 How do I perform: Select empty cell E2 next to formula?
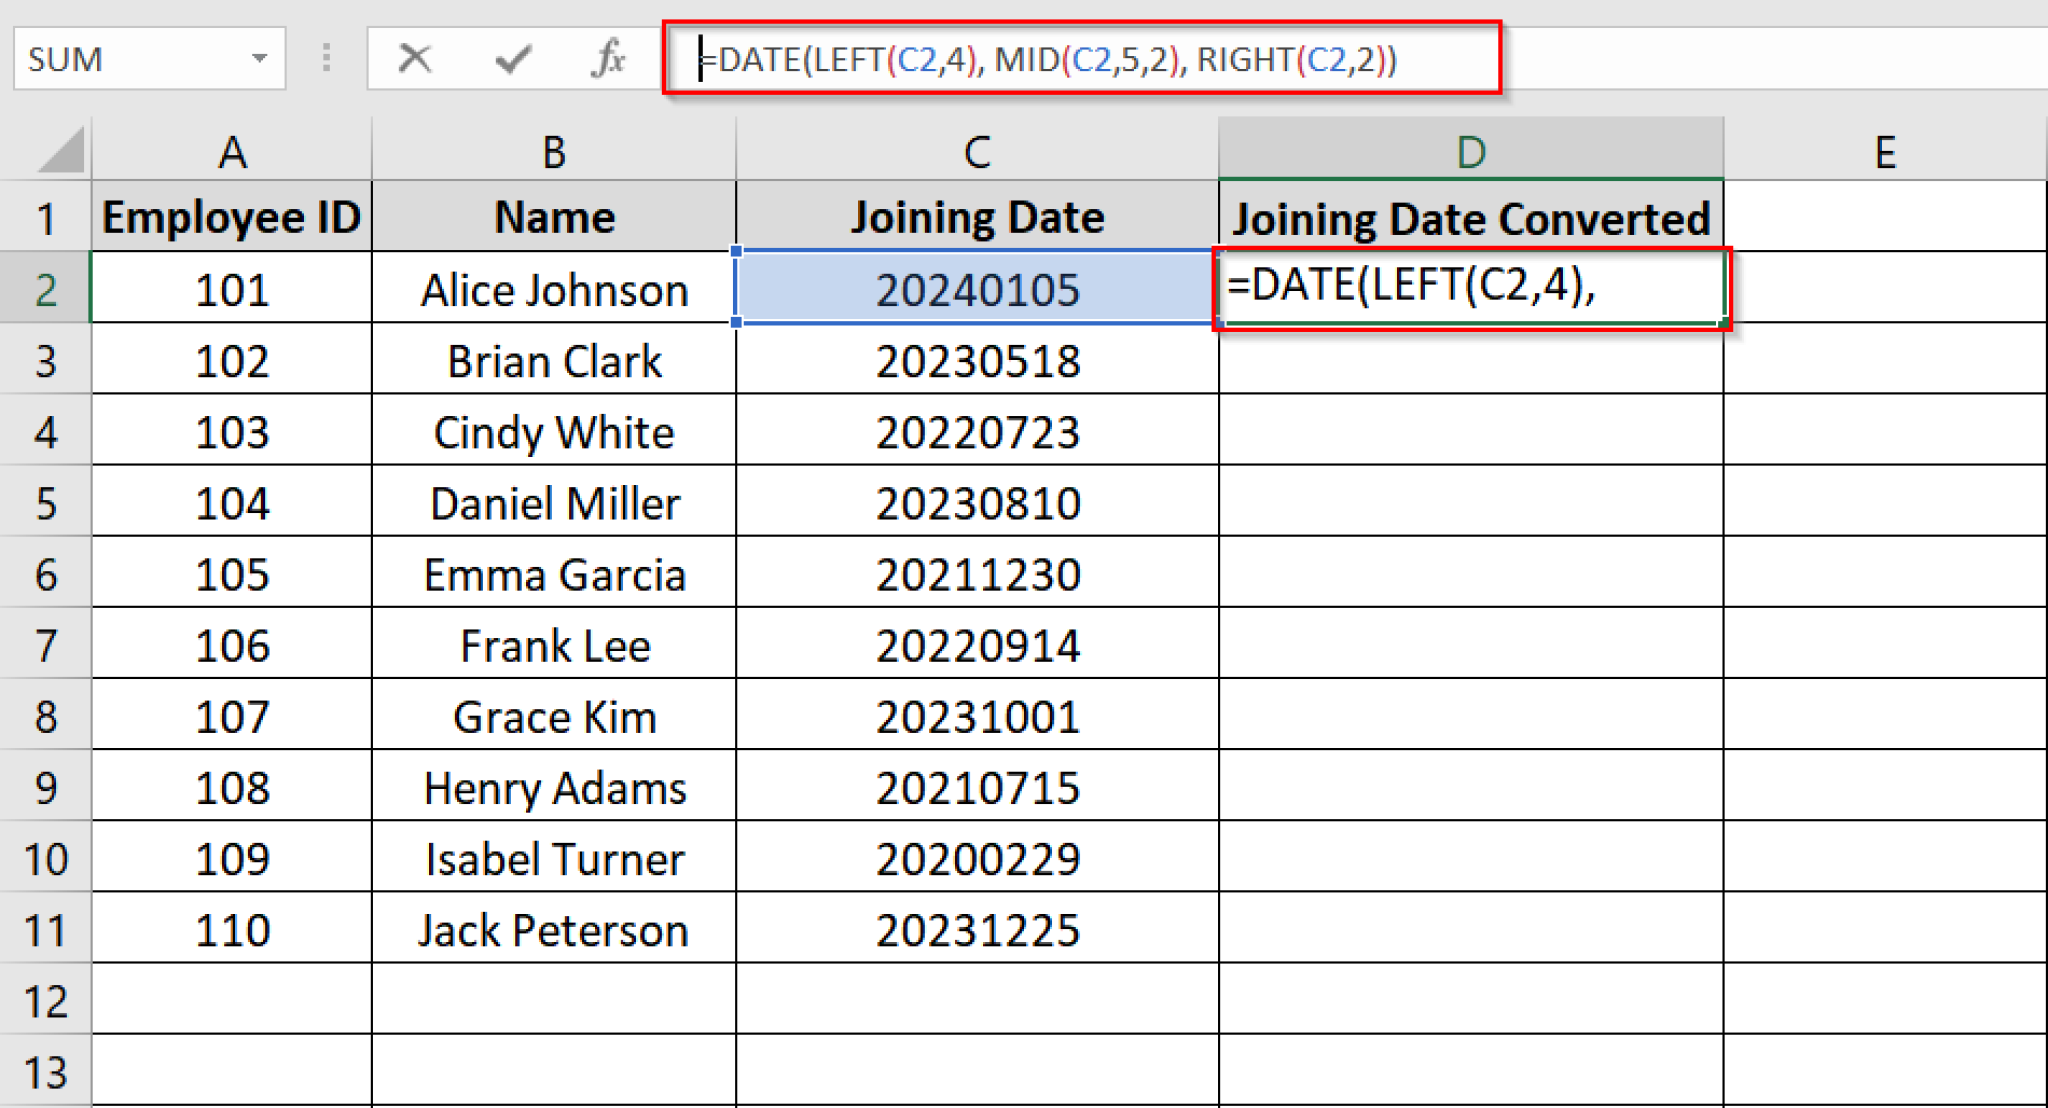pos(1885,289)
